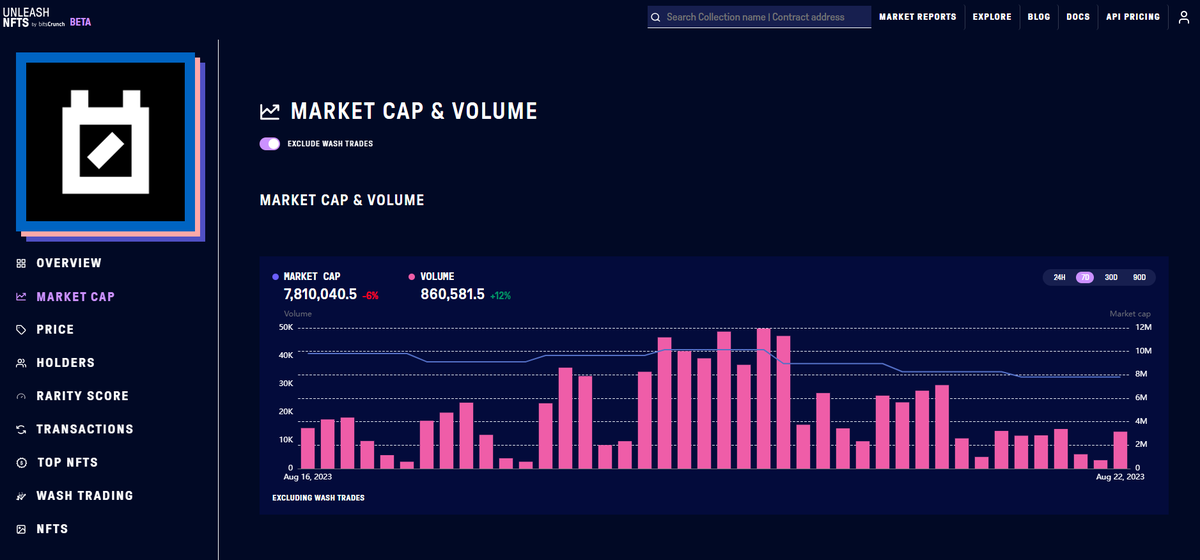Open the NFTs section in sidebar

point(52,529)
